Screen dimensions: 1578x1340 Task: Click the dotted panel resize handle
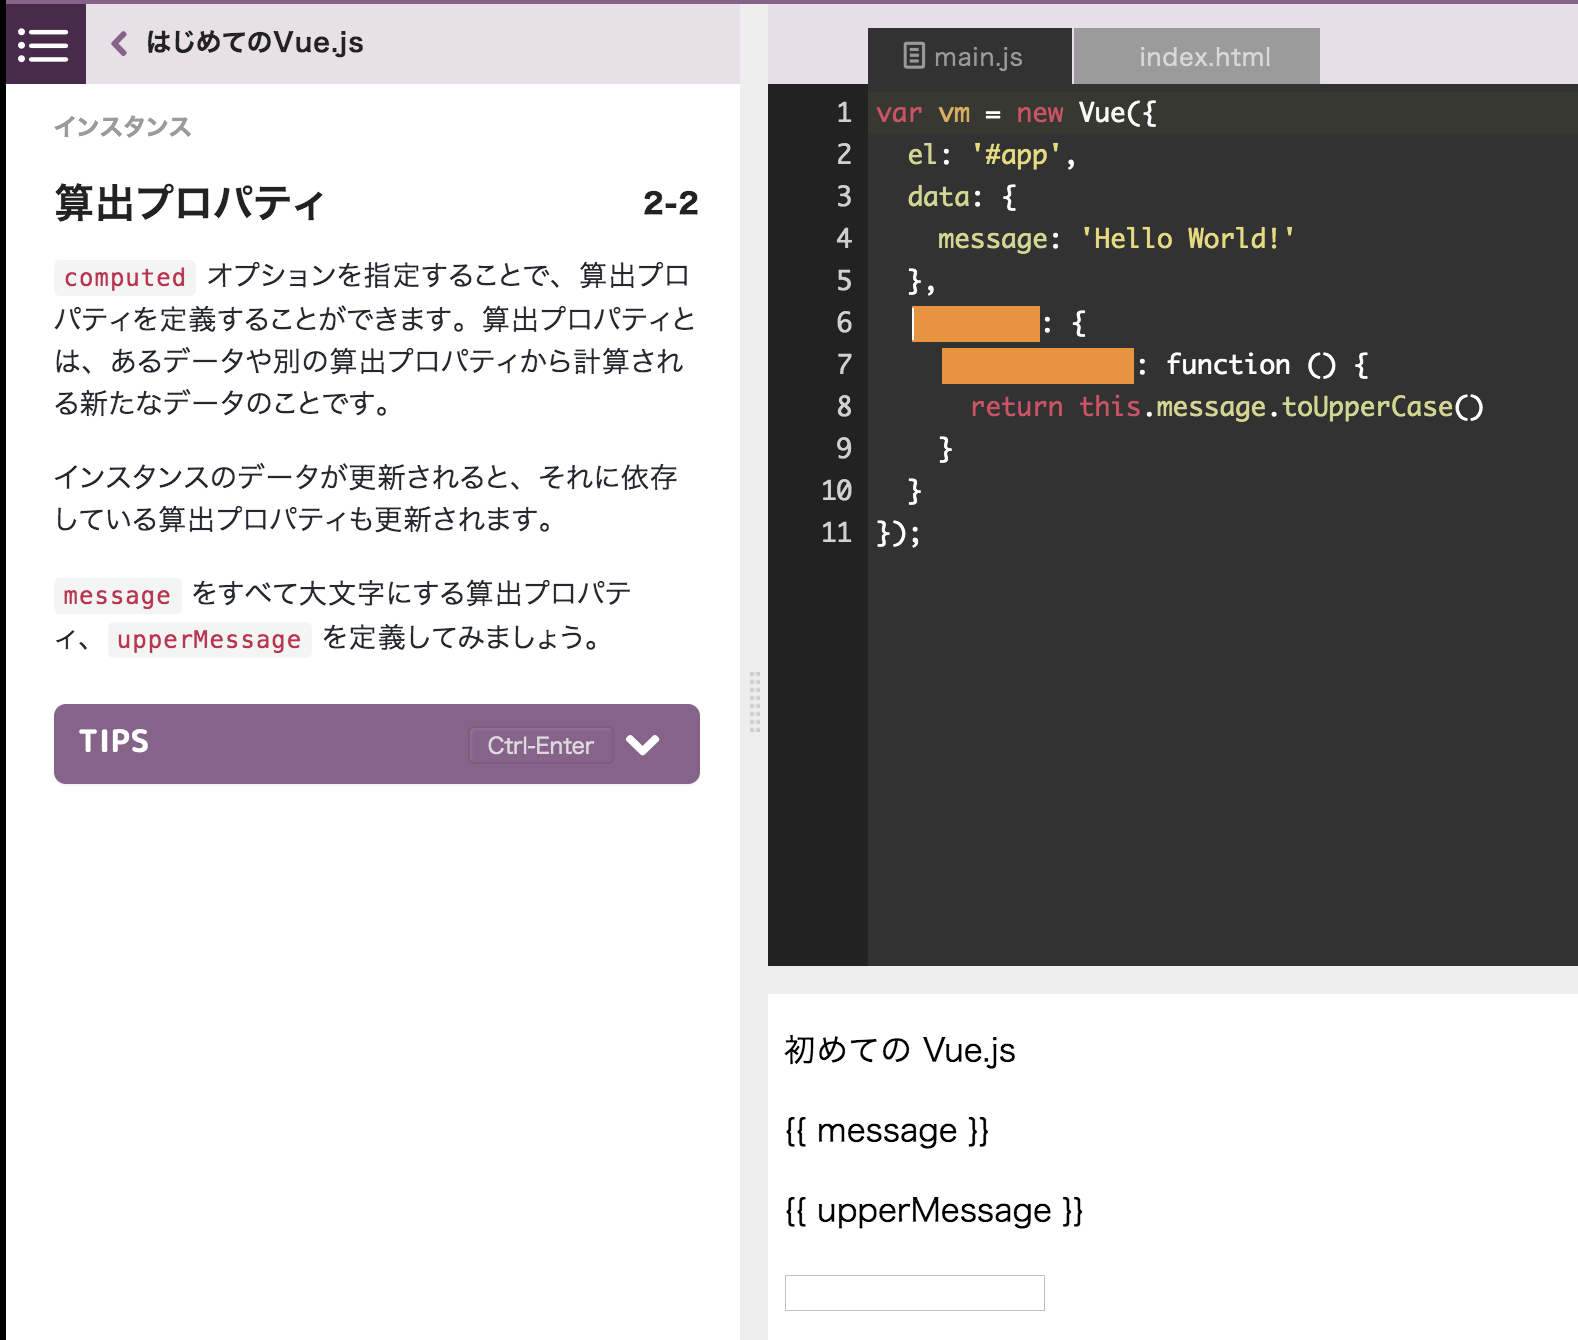pos(754,702)
